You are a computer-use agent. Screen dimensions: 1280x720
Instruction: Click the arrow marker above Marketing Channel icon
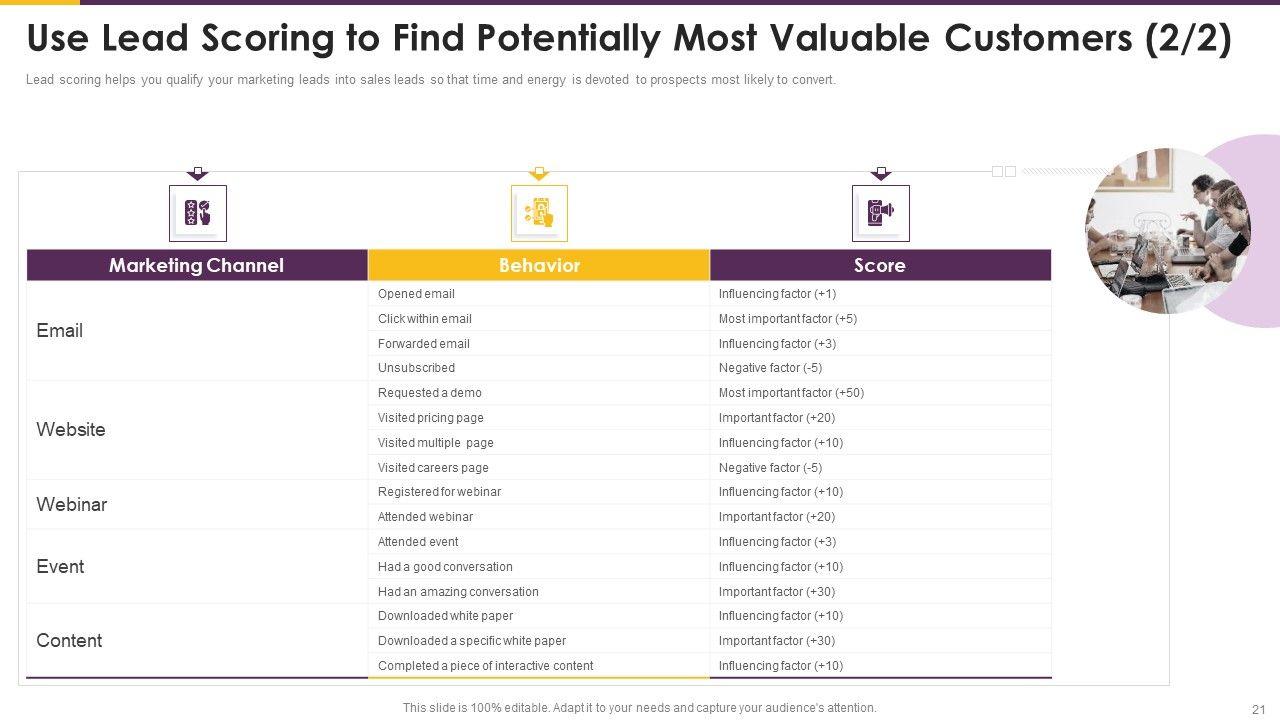198,173
